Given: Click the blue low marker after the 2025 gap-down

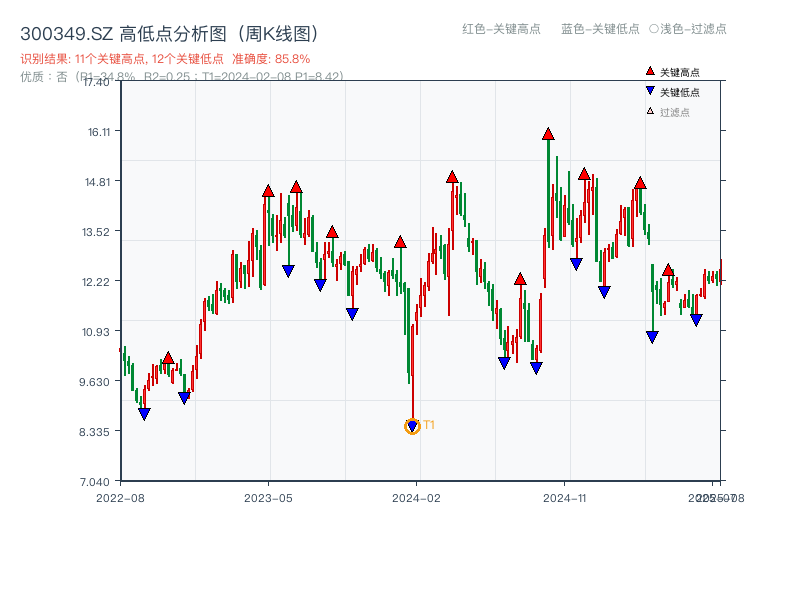Looking at the screenshot, I should pos(652,337).
